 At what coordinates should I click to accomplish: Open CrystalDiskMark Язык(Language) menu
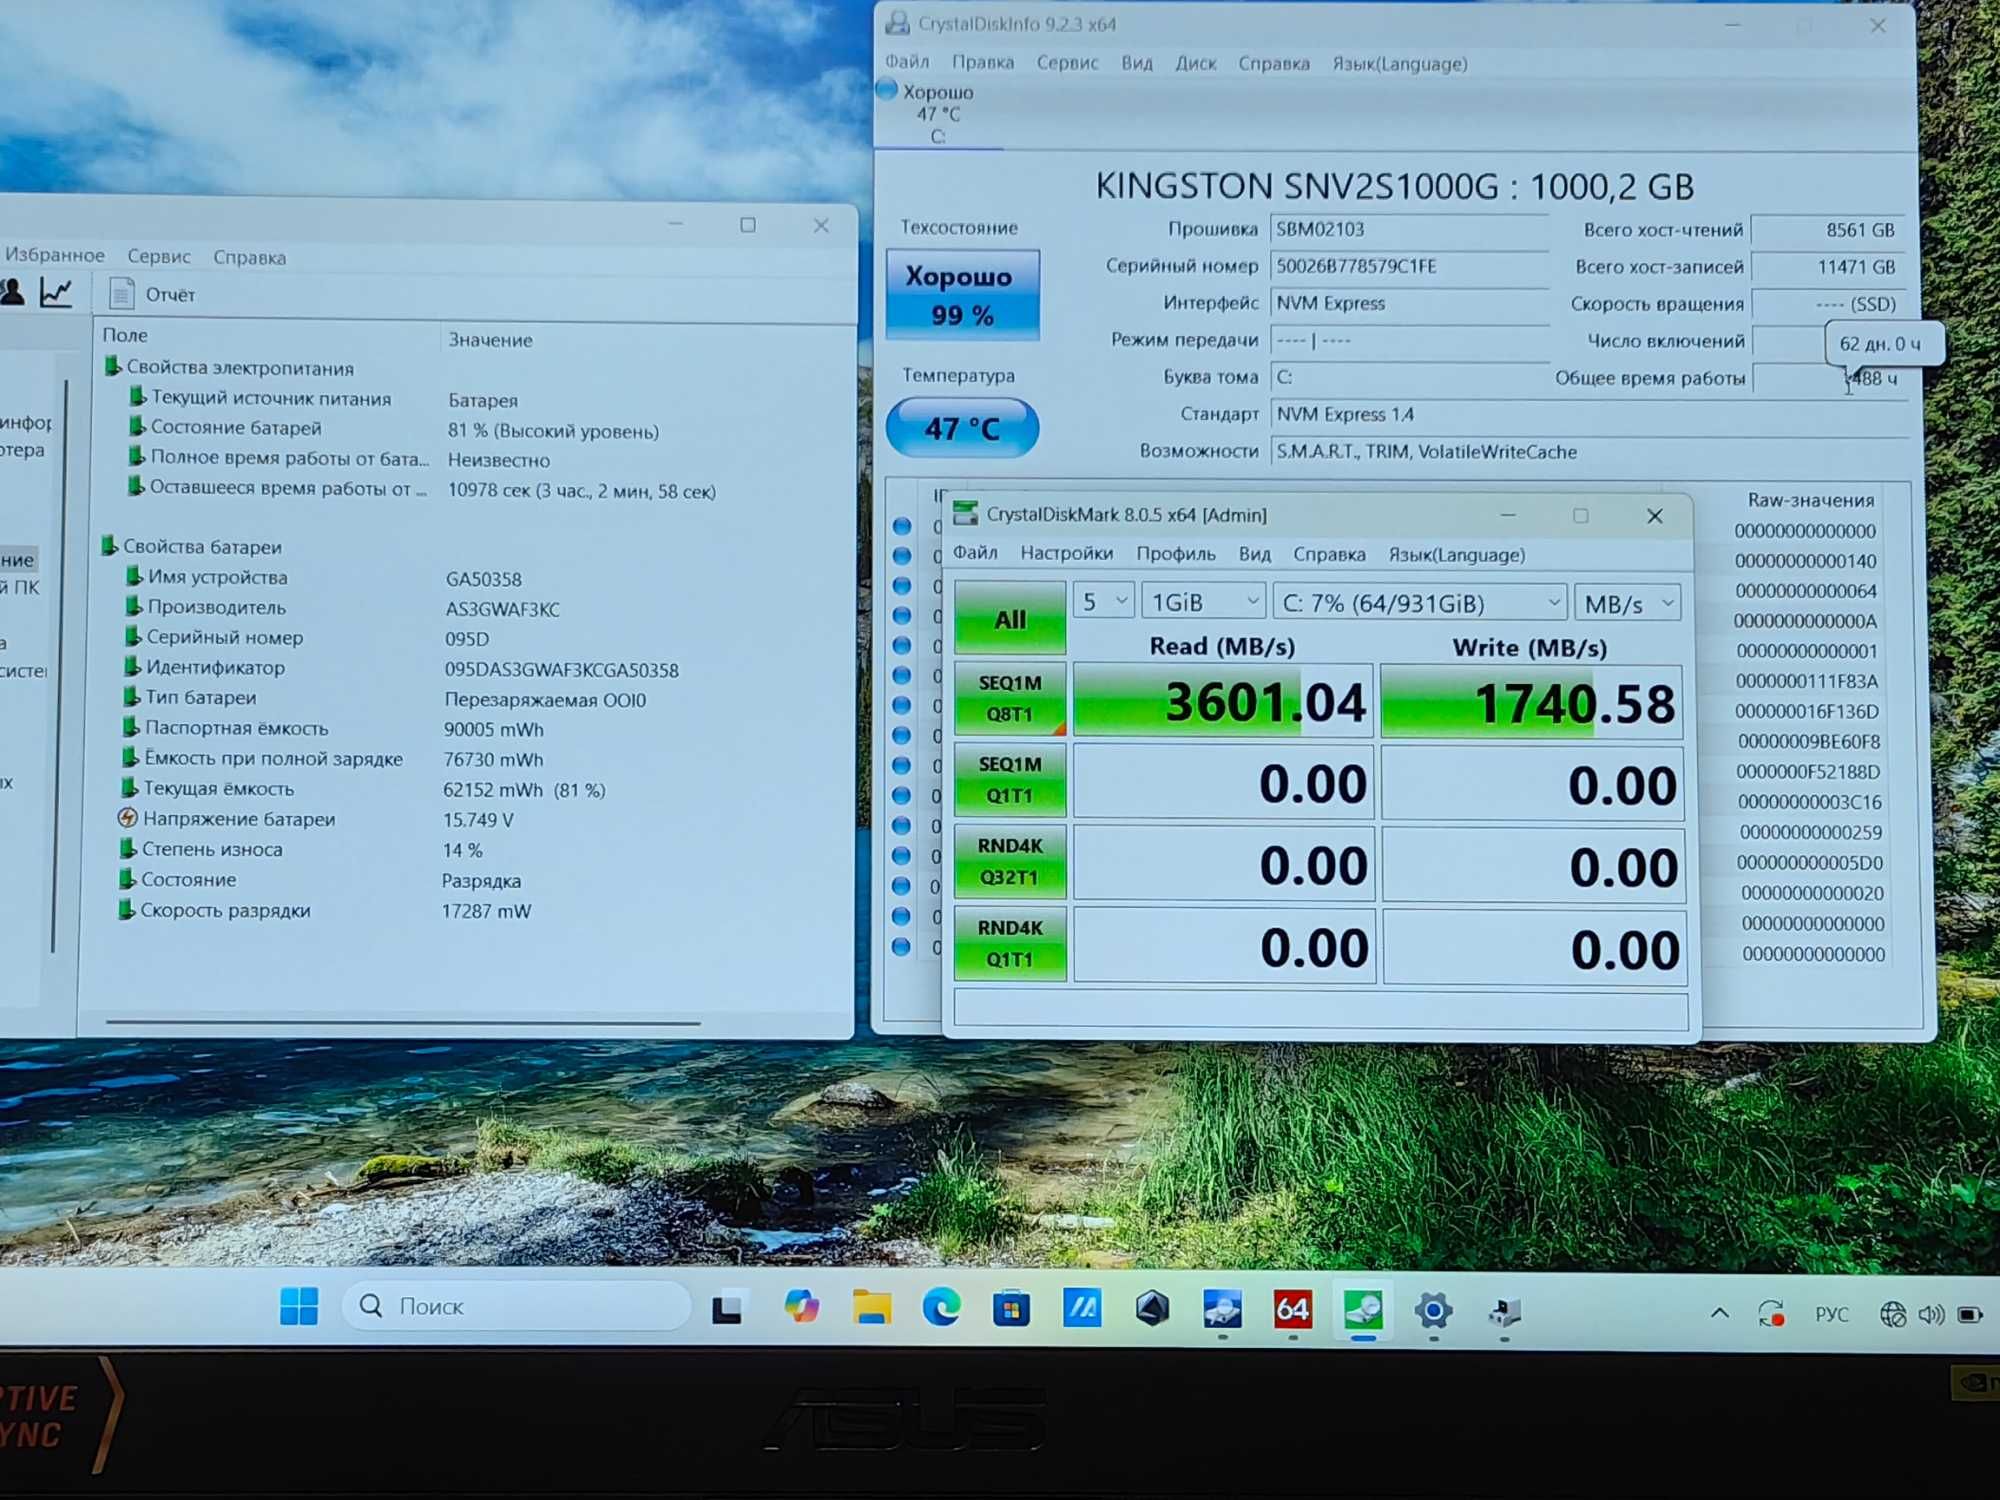pos(1456,555)
